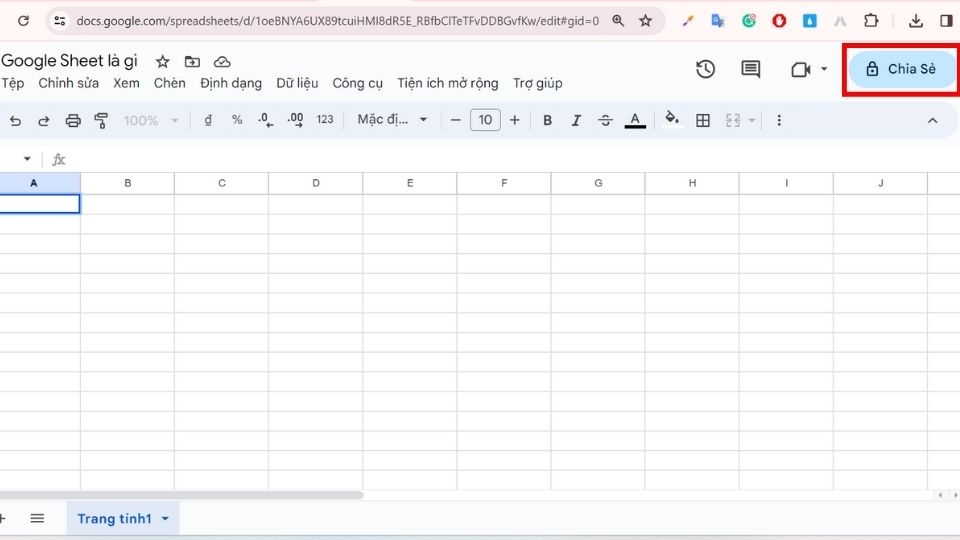Open site information icon in address bar
The image size is (960, 540).
click(x=59, y=21)
